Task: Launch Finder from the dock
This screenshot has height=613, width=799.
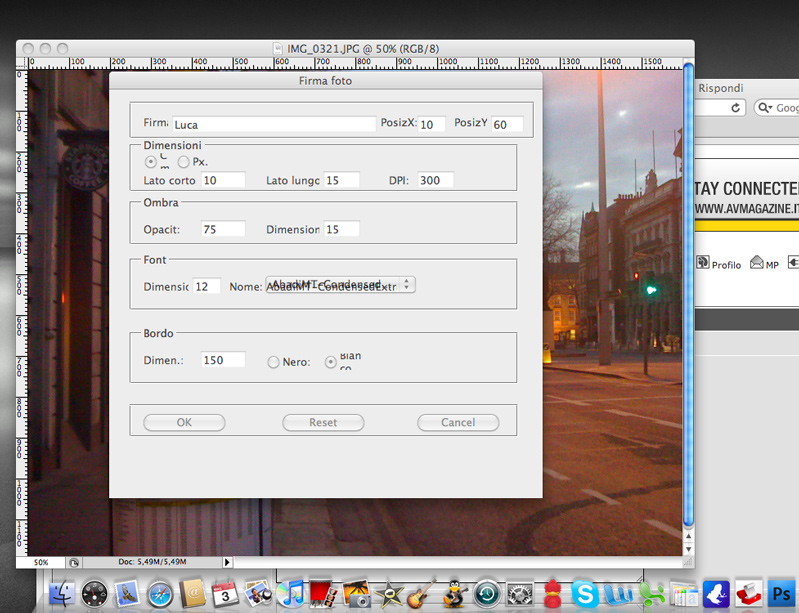Action: pyautogui.click(x=62, y=594)
